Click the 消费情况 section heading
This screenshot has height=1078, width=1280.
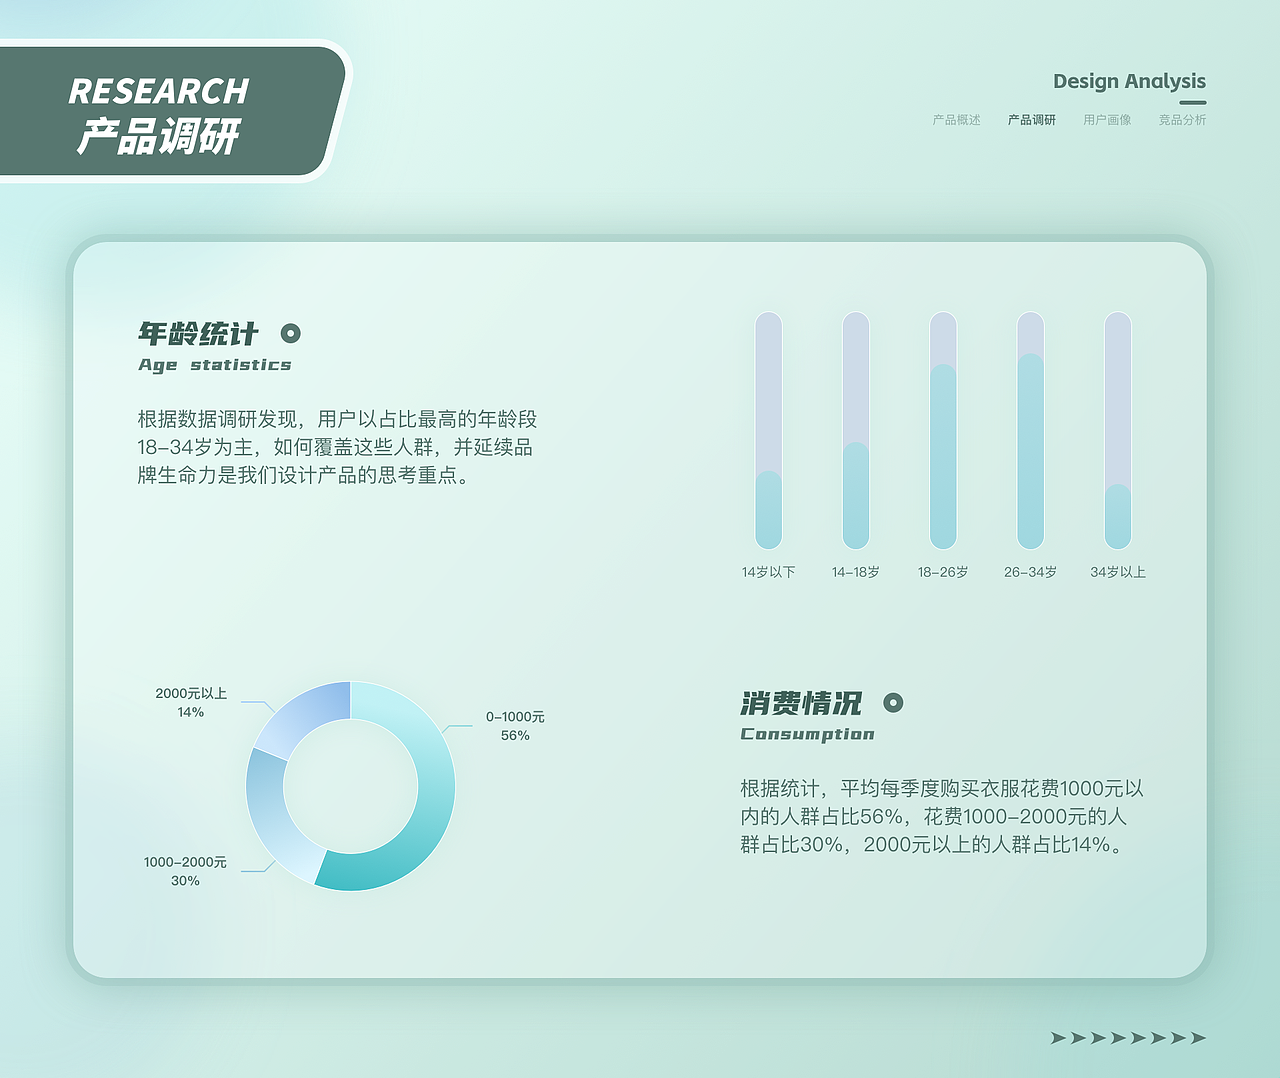(801, 703)
